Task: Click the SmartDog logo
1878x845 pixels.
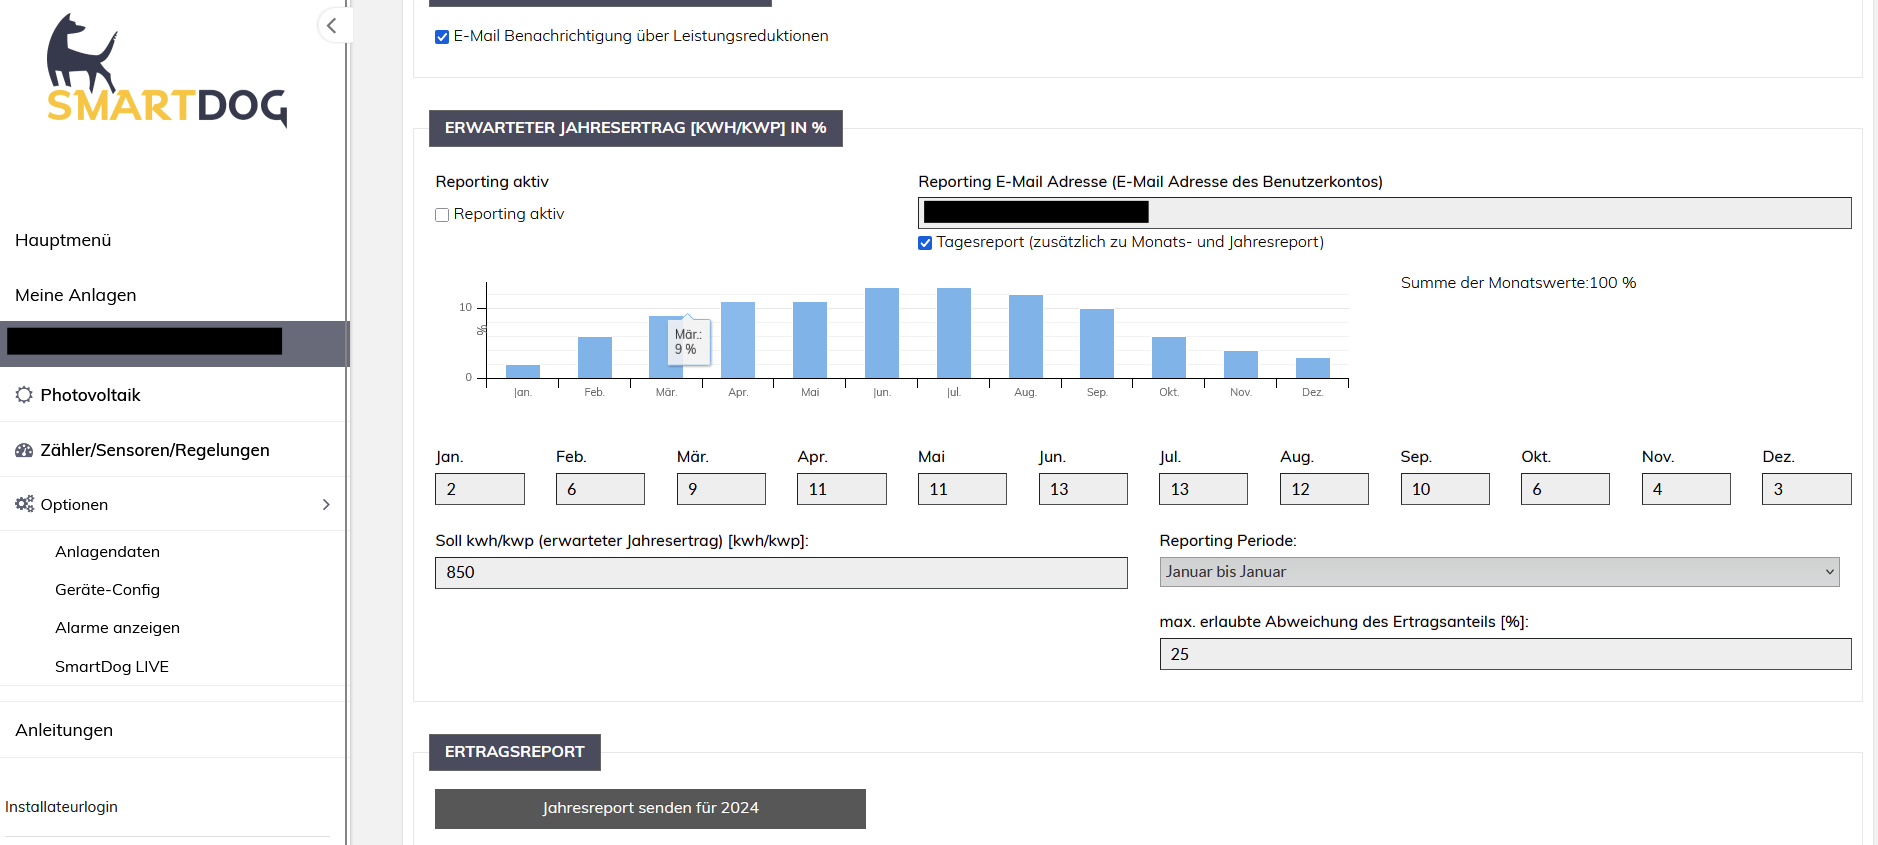Action: [166, 72]
